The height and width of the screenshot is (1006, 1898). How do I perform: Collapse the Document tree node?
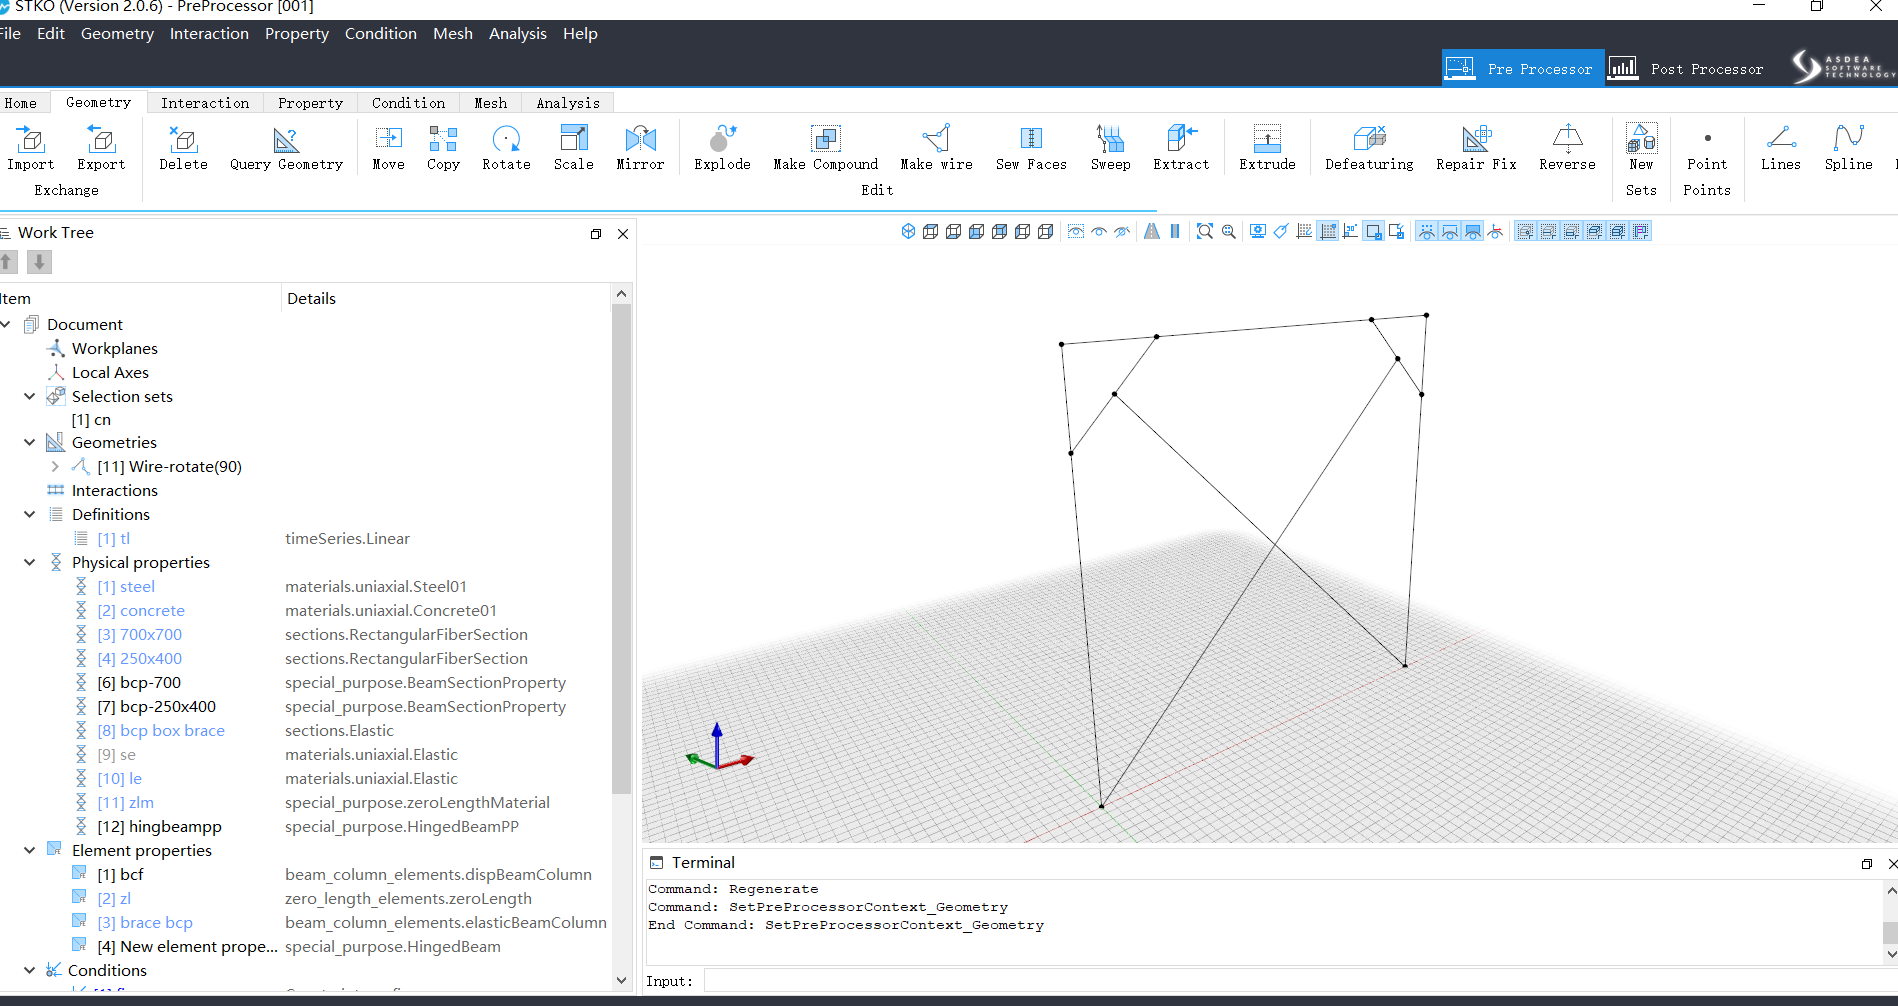coord(6,324)
